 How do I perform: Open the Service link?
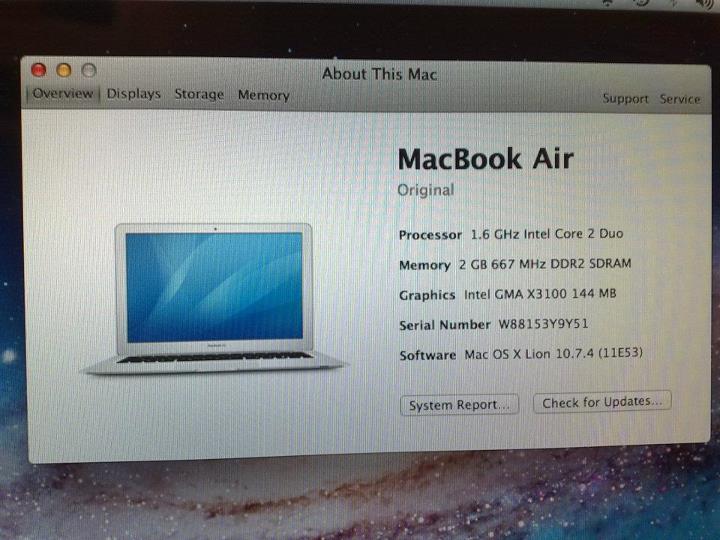[x=680, y=99]
